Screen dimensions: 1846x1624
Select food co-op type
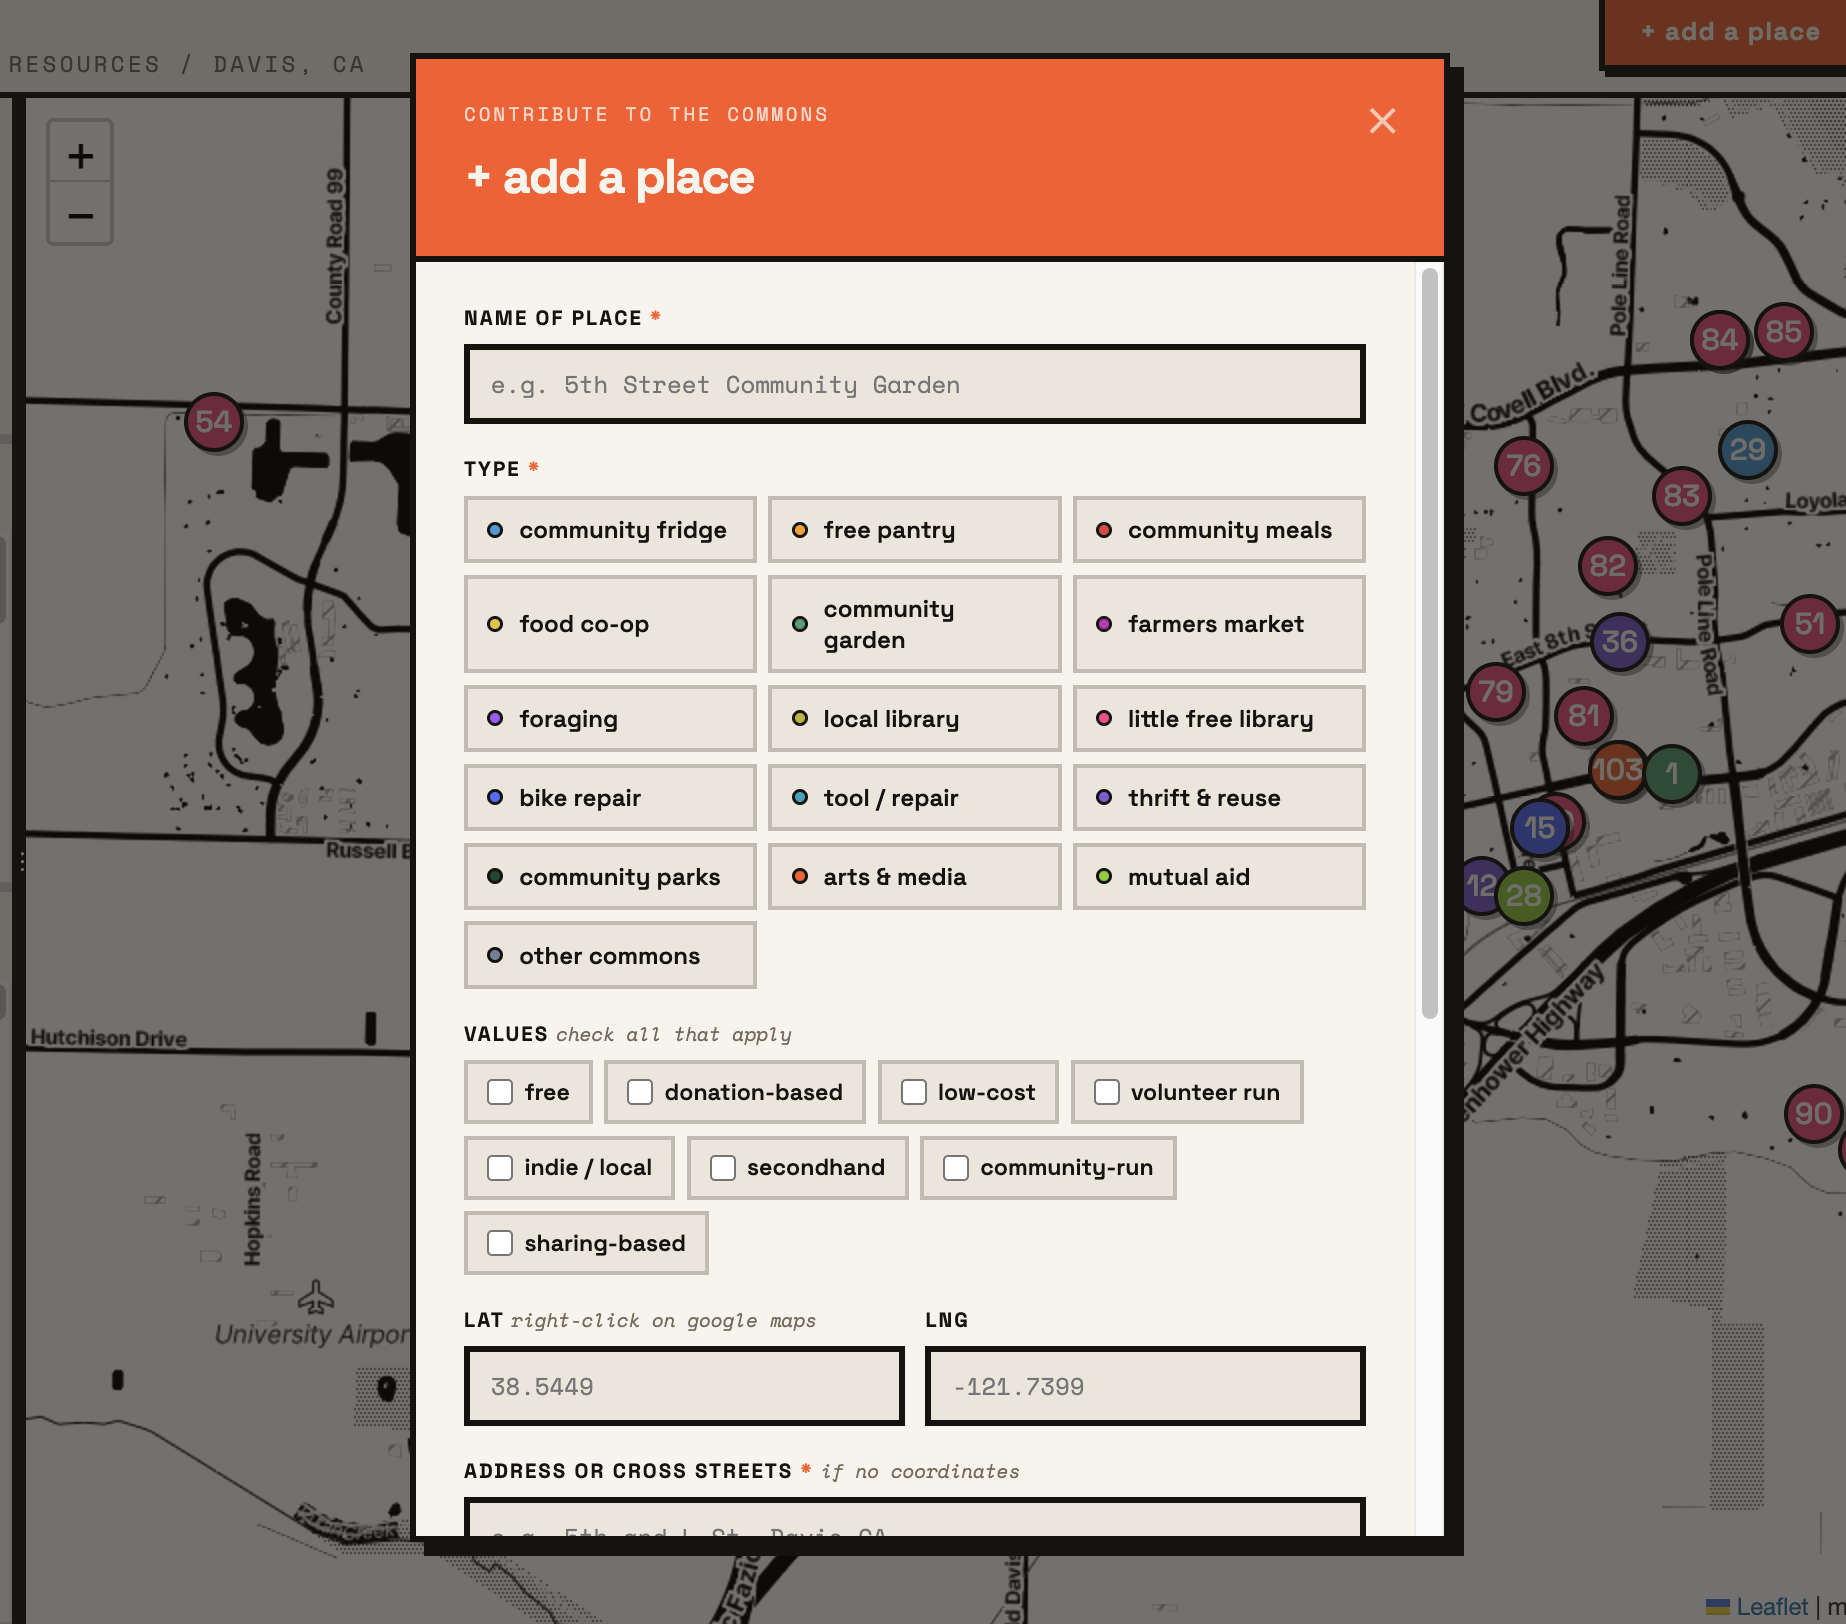point(610,624)
